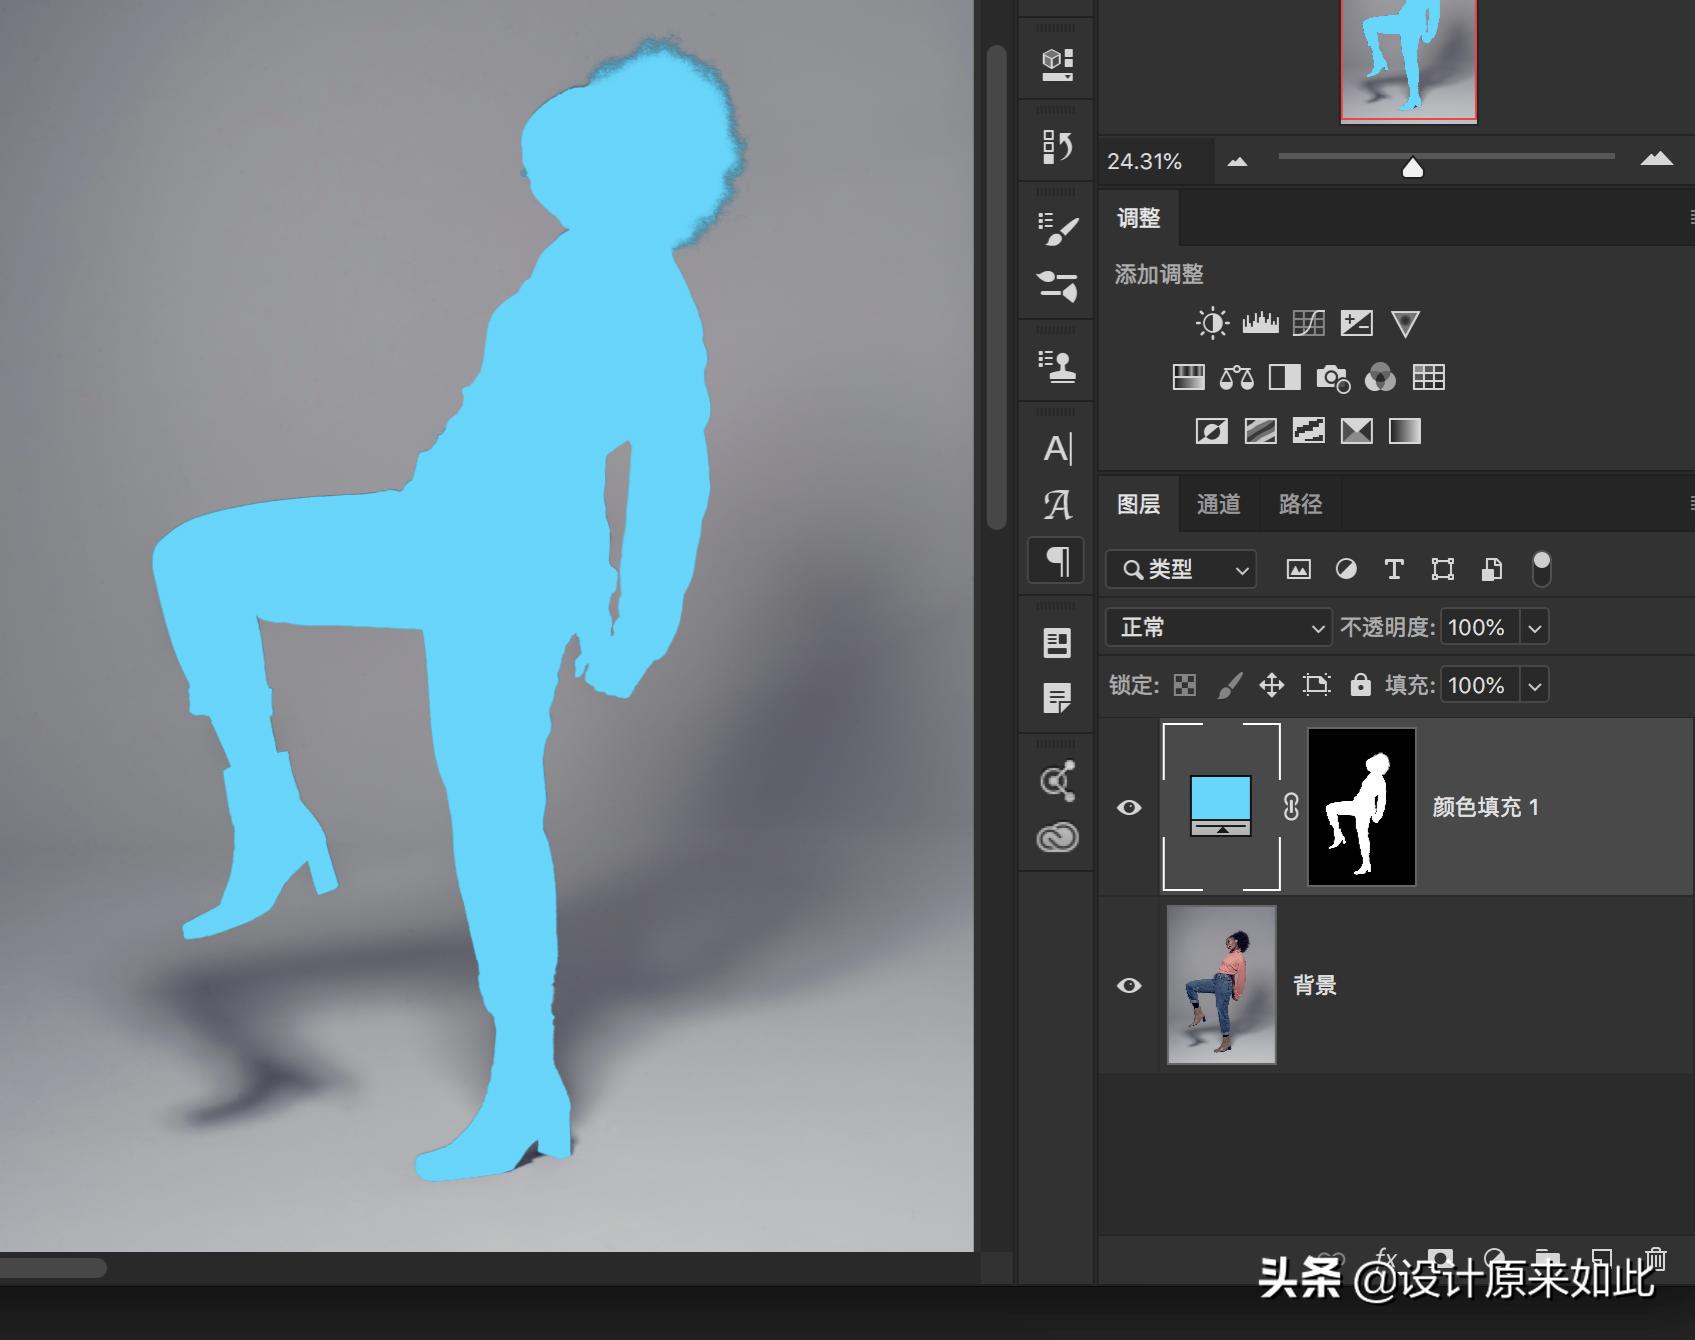Open the collapsed Paragraph panel
The image size is (1695, 1340).
tap(1055, 561)
